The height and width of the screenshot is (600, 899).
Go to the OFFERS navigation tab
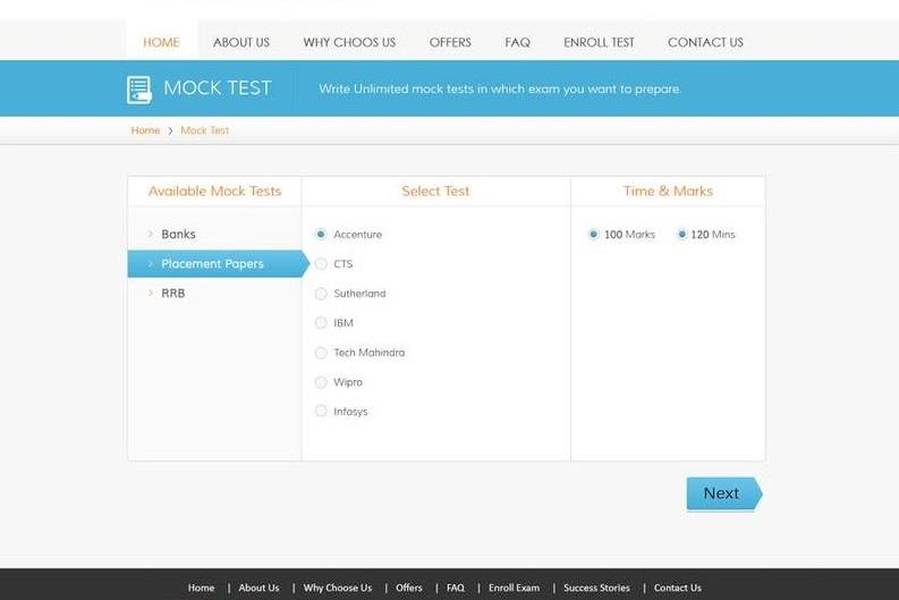tap(450, 42)
